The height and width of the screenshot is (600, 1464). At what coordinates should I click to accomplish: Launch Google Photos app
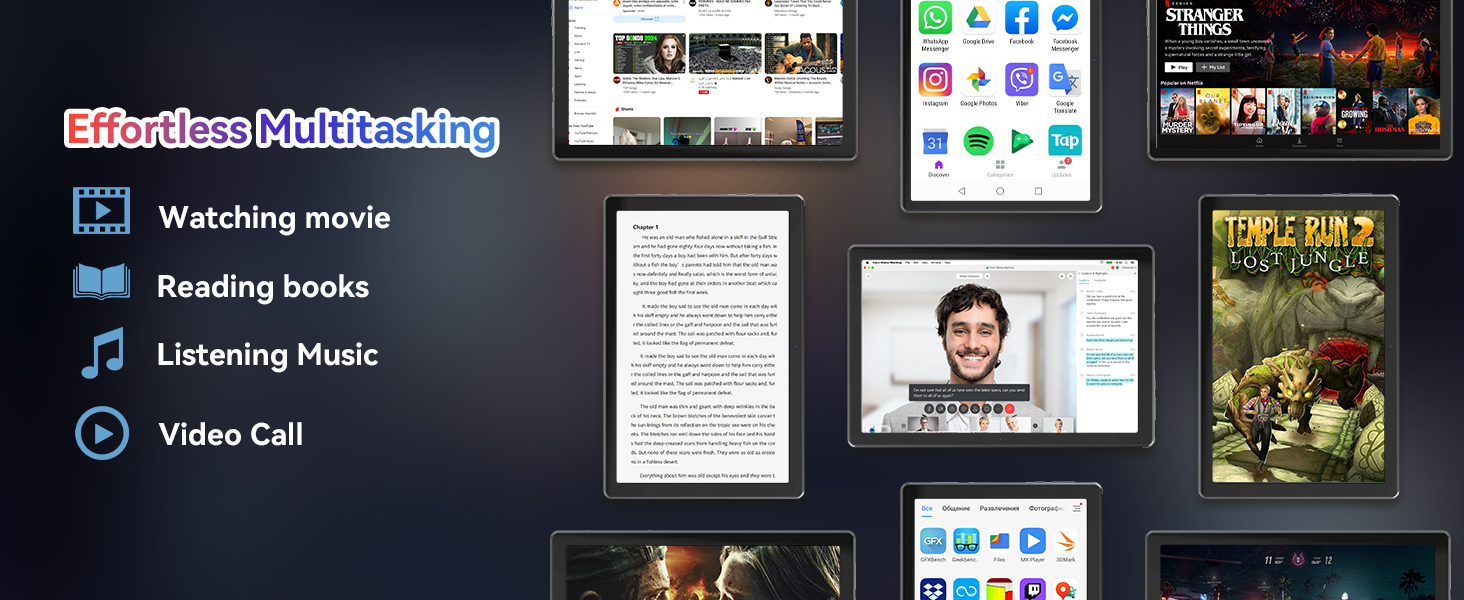(x=978, y=80)
